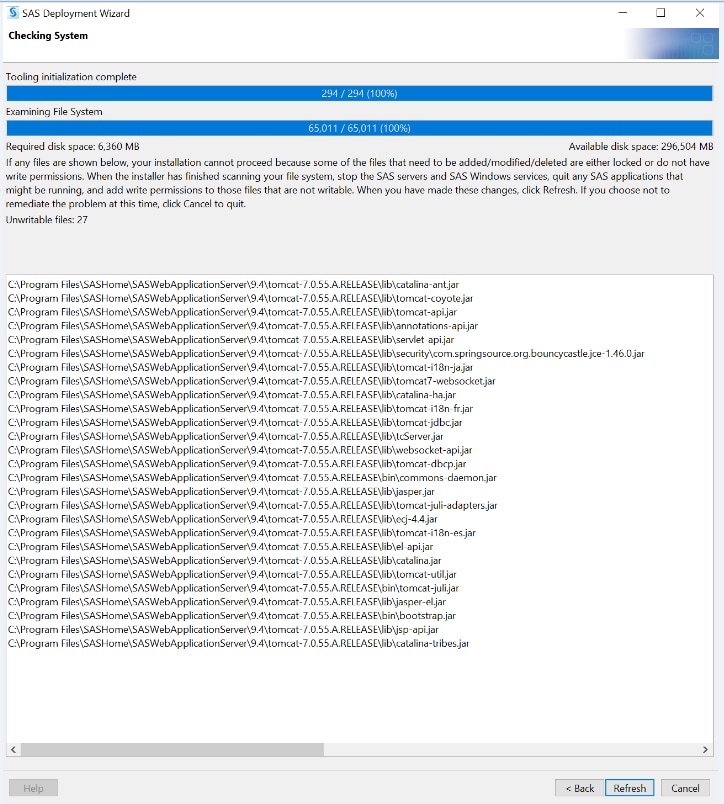
Task: Click left arrow of horizontal scrollbar
Action: [x=13, y=750]
